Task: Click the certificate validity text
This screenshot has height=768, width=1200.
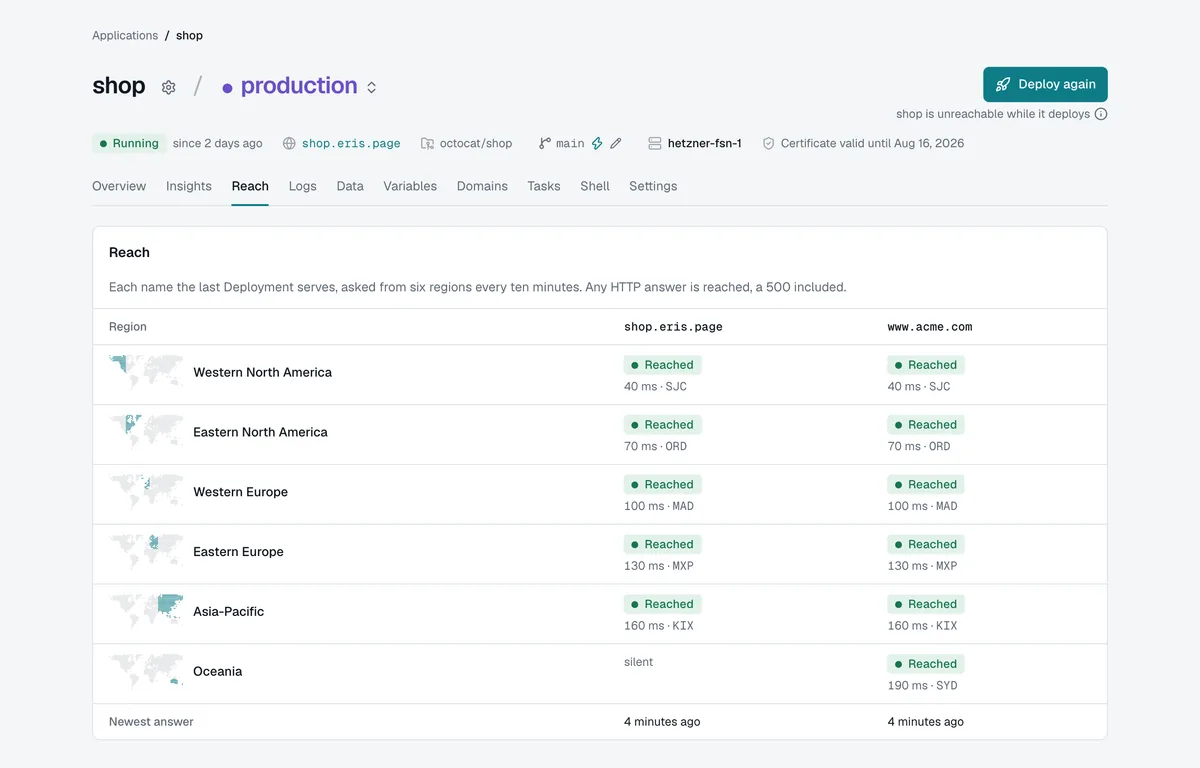Action: tap(872, 143)
